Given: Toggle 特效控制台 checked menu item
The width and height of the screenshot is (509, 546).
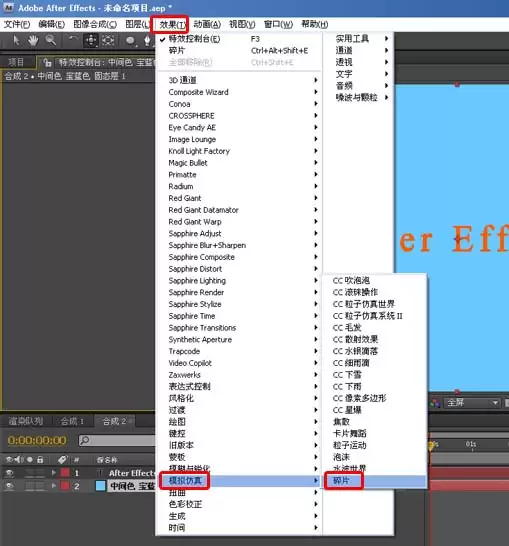Looking at the screenshot, I should point(194,39).
